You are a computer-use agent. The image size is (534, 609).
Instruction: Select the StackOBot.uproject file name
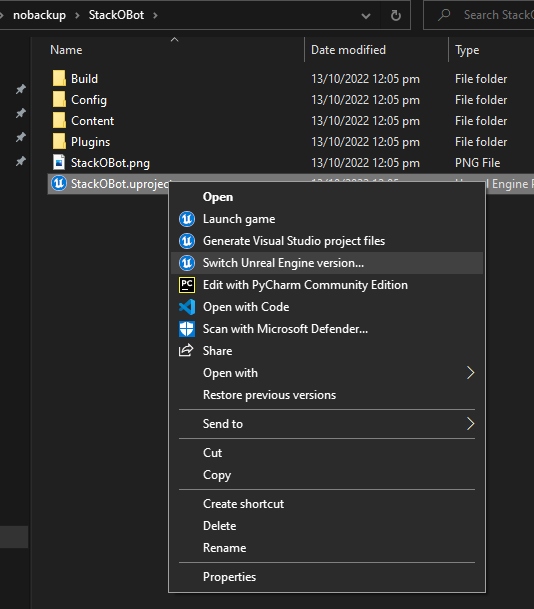point(120,184)
